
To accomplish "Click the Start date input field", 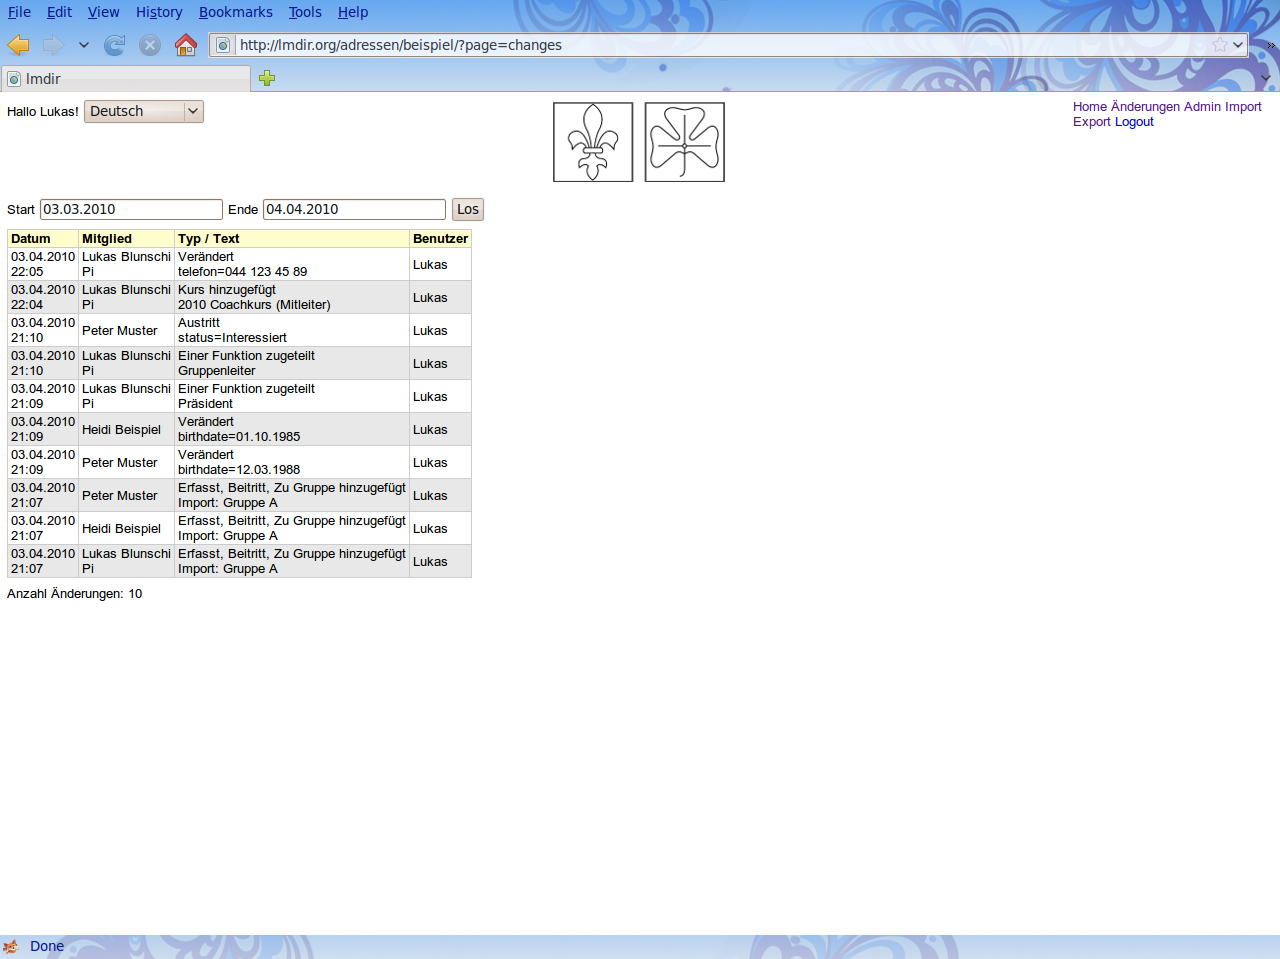I will click(x=131, y=209).
